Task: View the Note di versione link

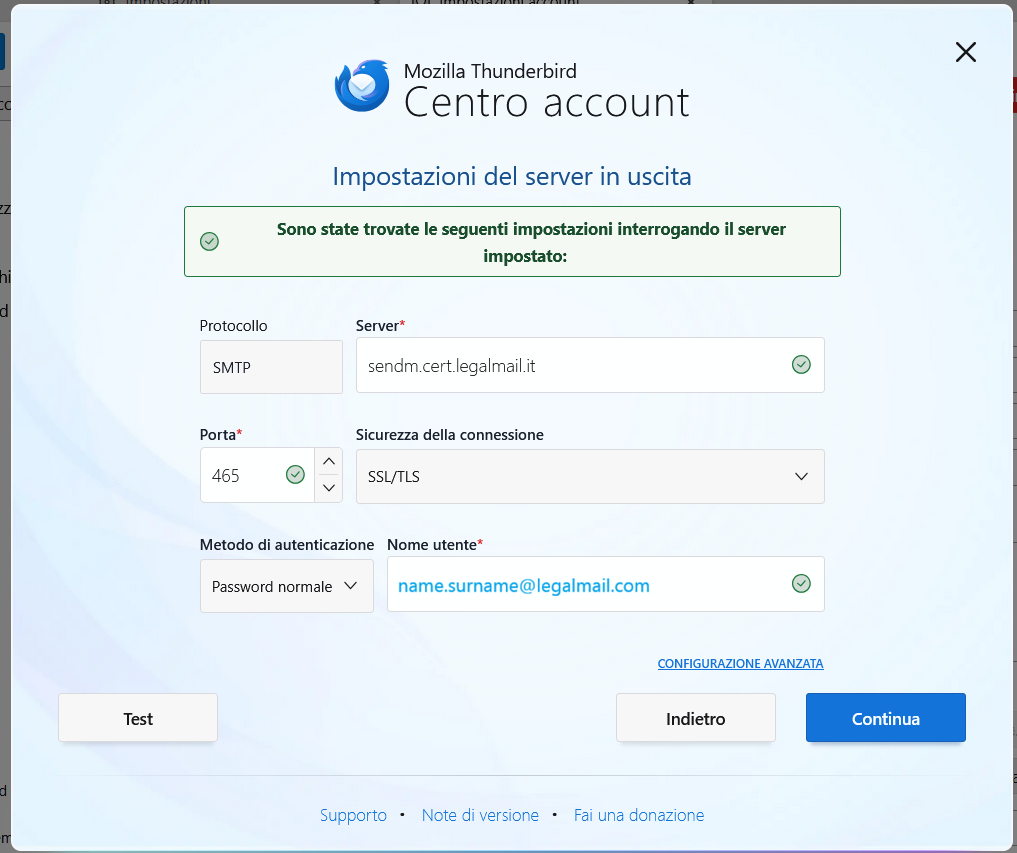Action: [x=480, y=815]
